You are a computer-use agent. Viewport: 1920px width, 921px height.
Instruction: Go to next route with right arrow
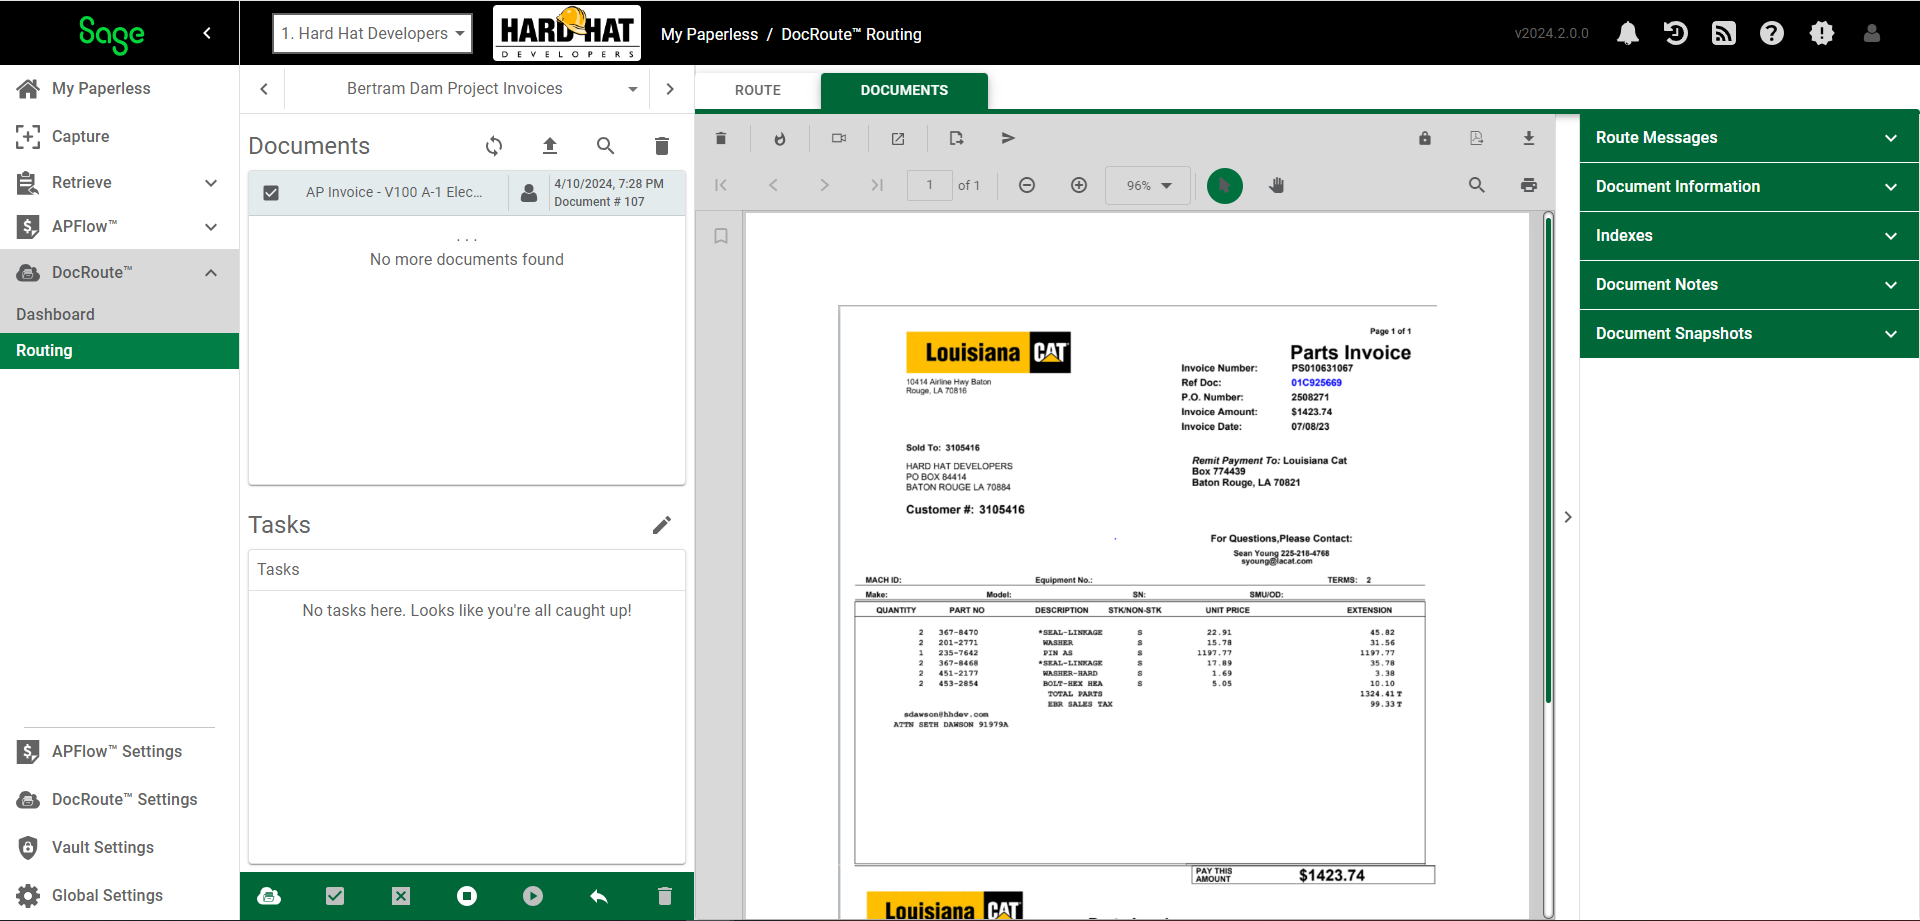[x=670, y=89]
